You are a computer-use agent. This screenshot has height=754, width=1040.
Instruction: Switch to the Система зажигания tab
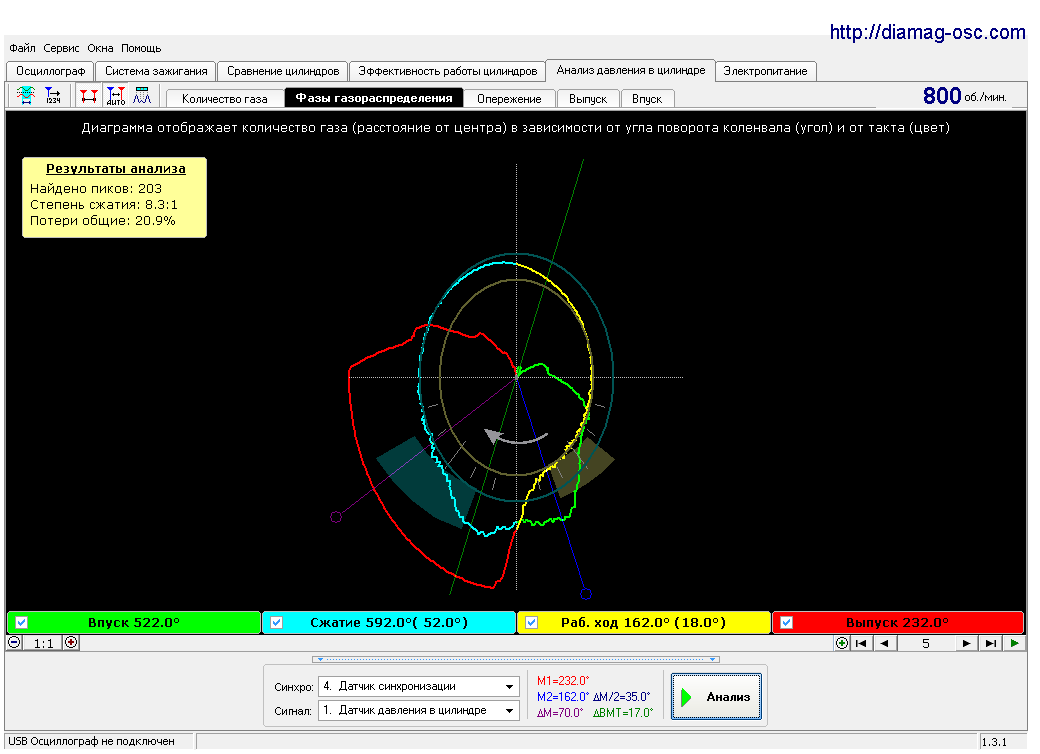click(156, 71)
